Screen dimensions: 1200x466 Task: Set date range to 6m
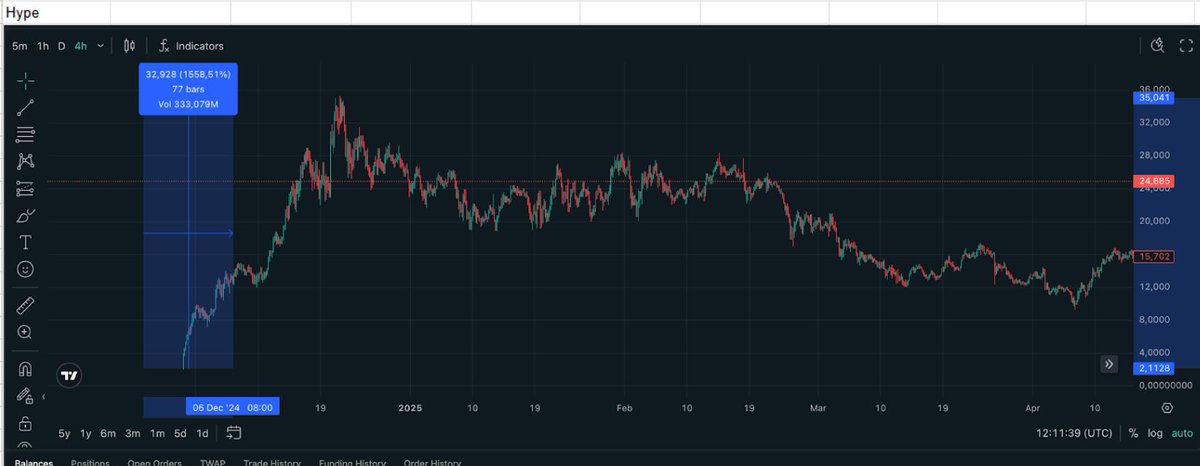[x=108, y=433]
